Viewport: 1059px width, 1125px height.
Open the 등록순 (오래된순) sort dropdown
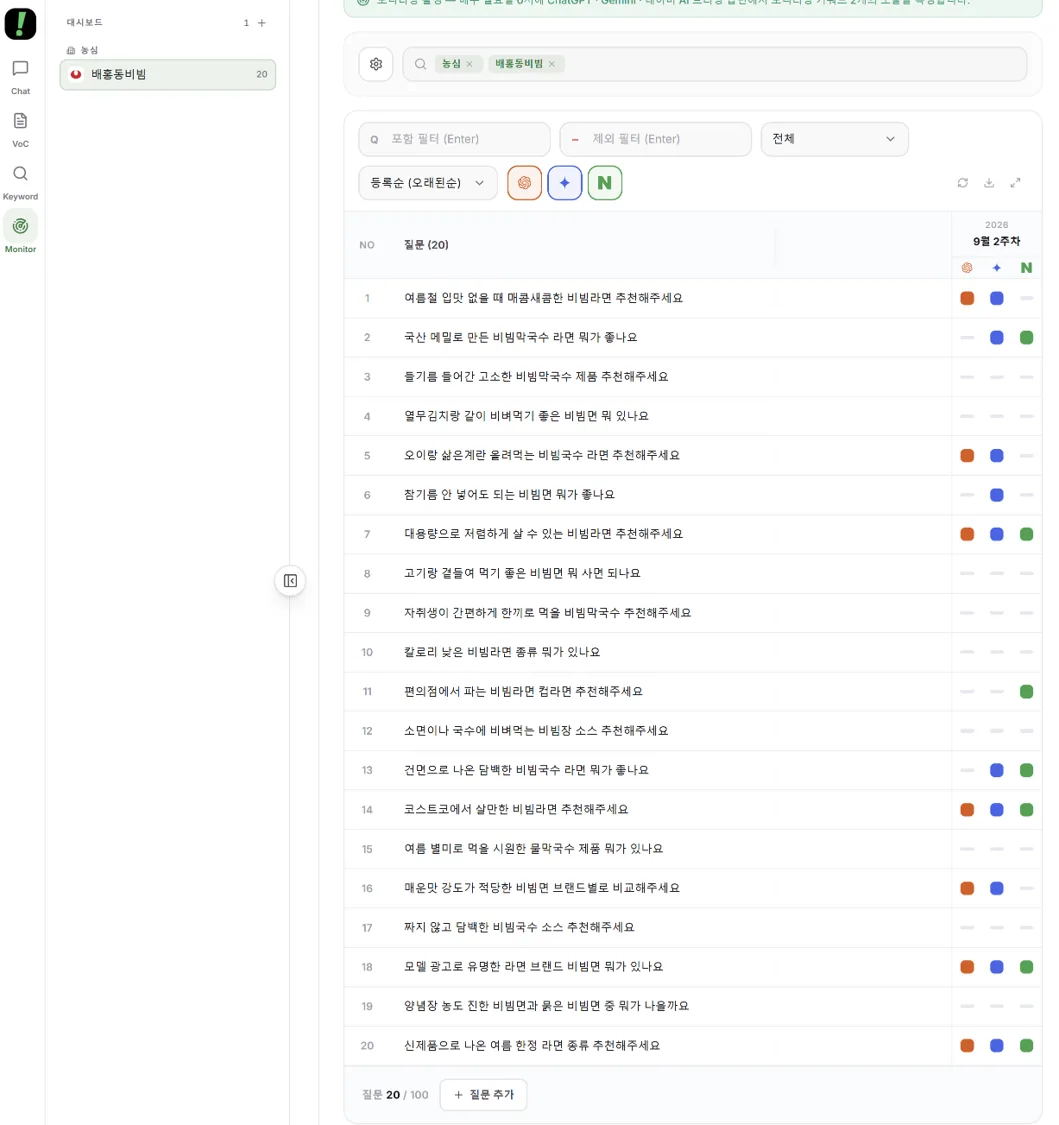pyautogui.click(x=428, y=183)
